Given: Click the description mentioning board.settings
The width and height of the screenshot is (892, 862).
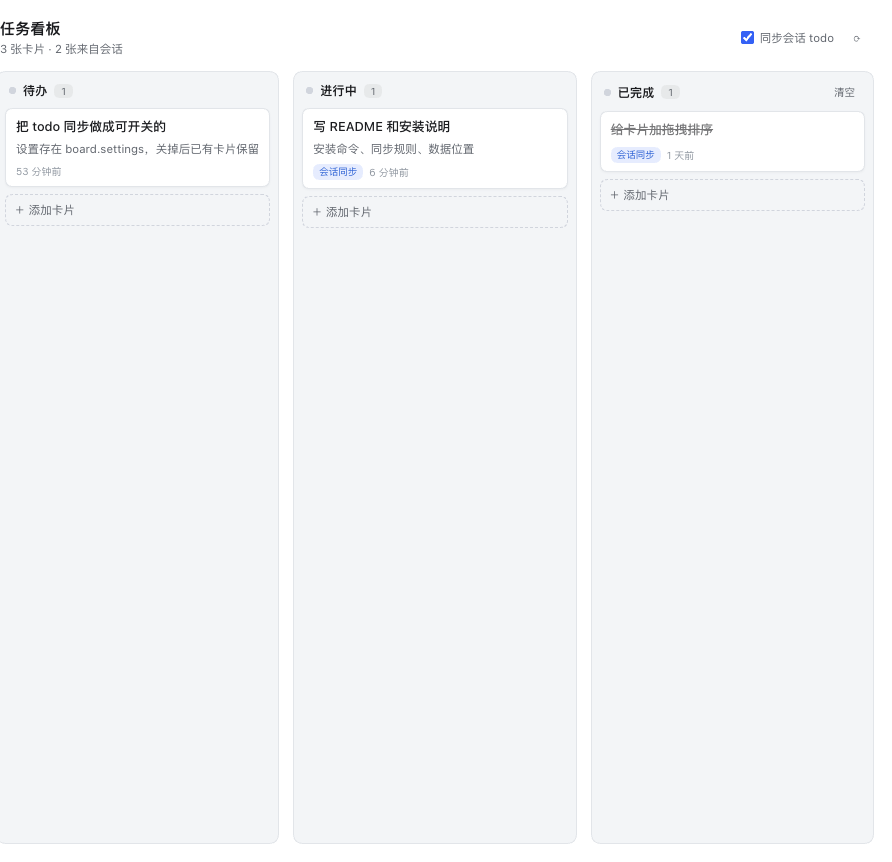Looking at the screenshot, I should [137, 149].
